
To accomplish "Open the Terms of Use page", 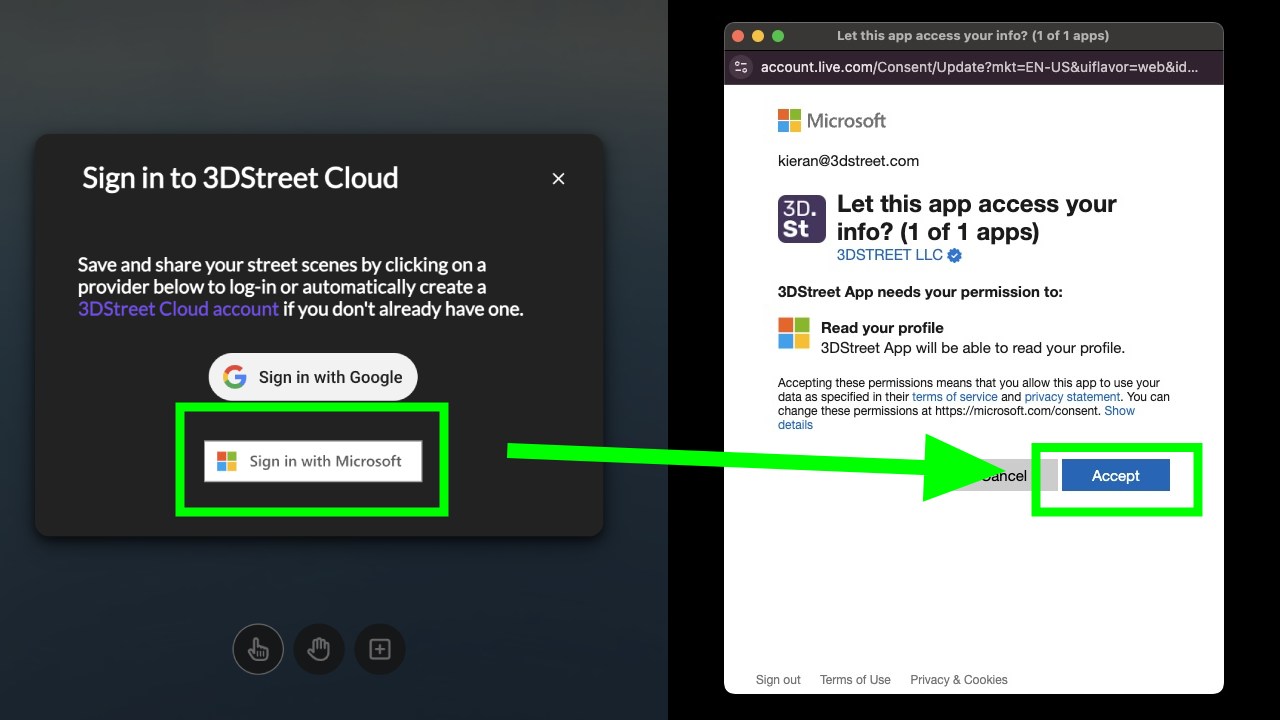I will (x=855, y=679).
